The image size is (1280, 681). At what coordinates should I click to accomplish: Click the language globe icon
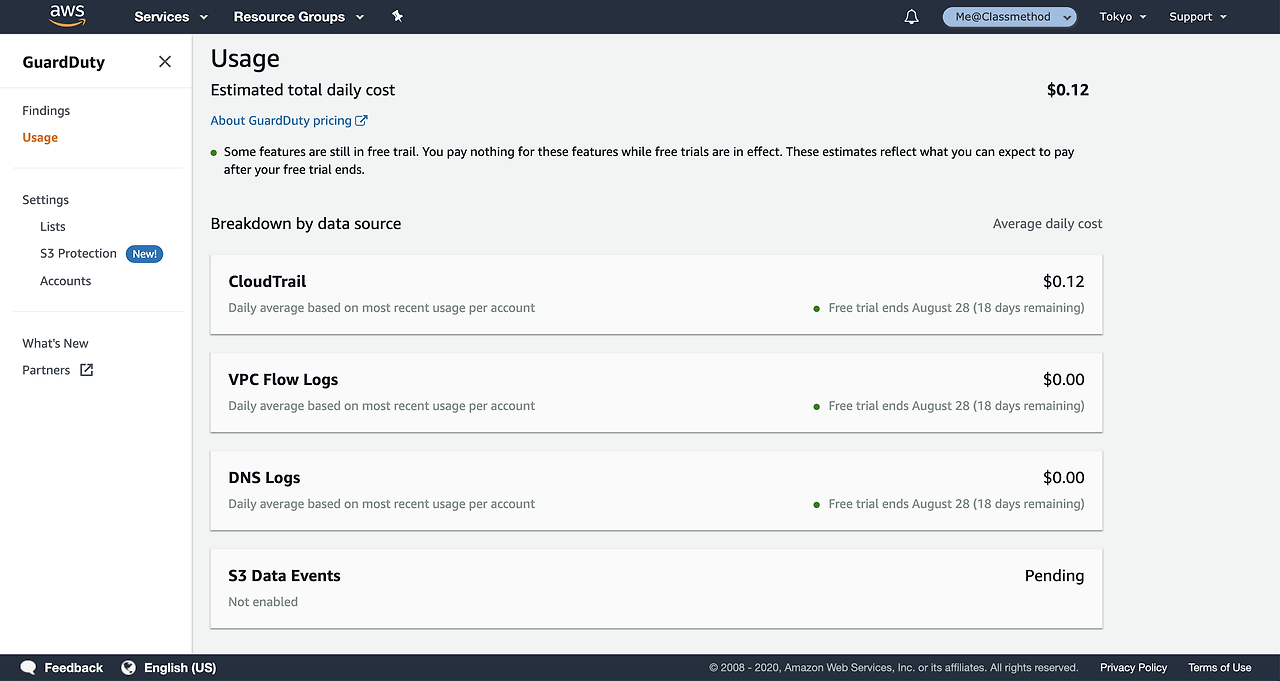(128, 668)
